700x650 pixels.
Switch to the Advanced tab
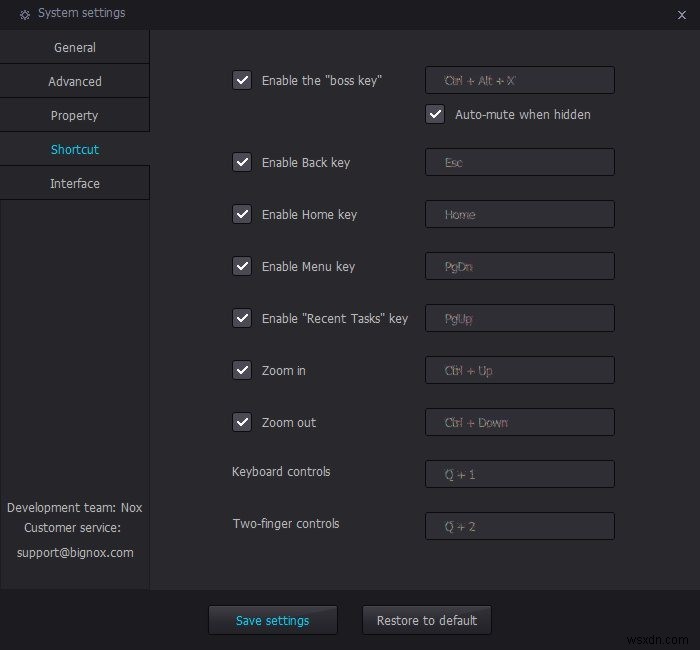[75, 81]
